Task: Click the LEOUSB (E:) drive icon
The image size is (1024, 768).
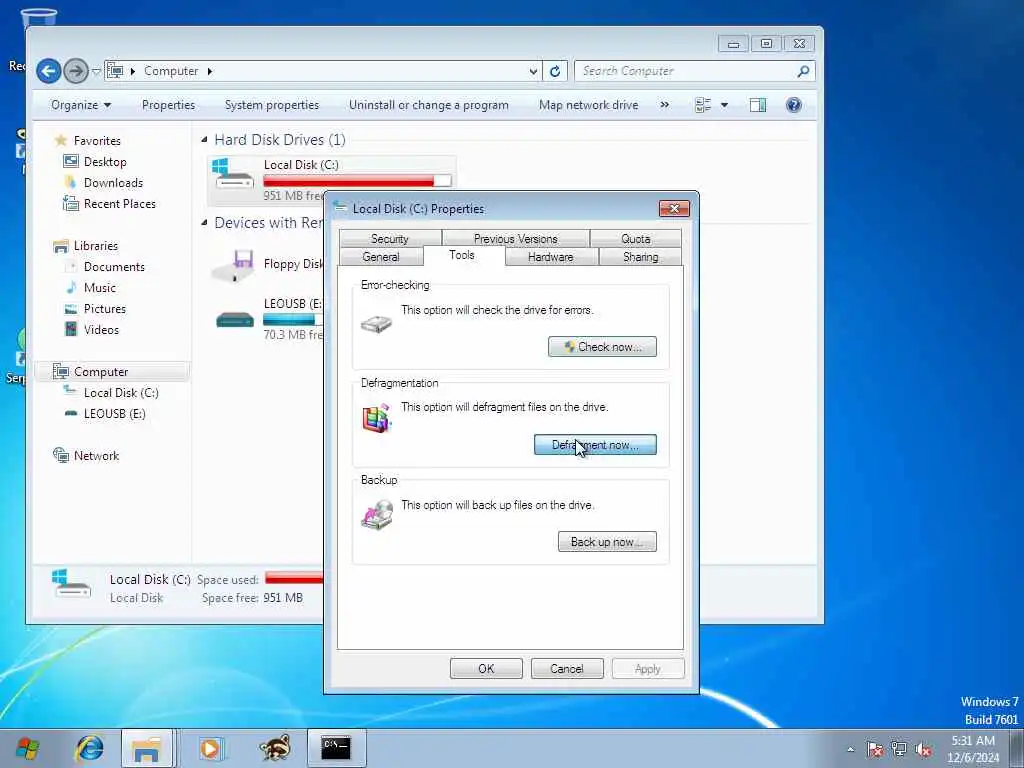Action: (x=234, y=320)
